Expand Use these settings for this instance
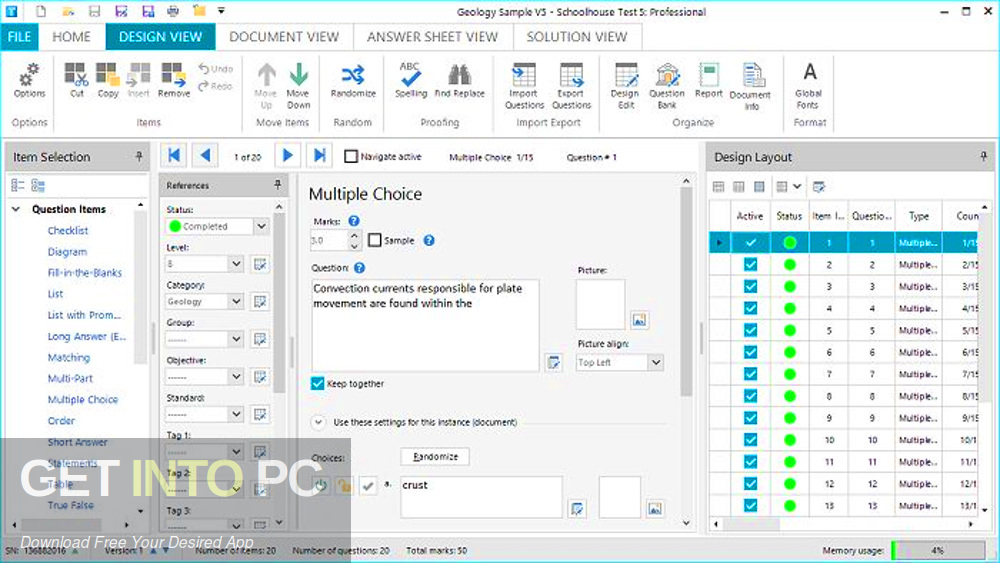This screenshot has width=1000, height=563. pos(318,422)
